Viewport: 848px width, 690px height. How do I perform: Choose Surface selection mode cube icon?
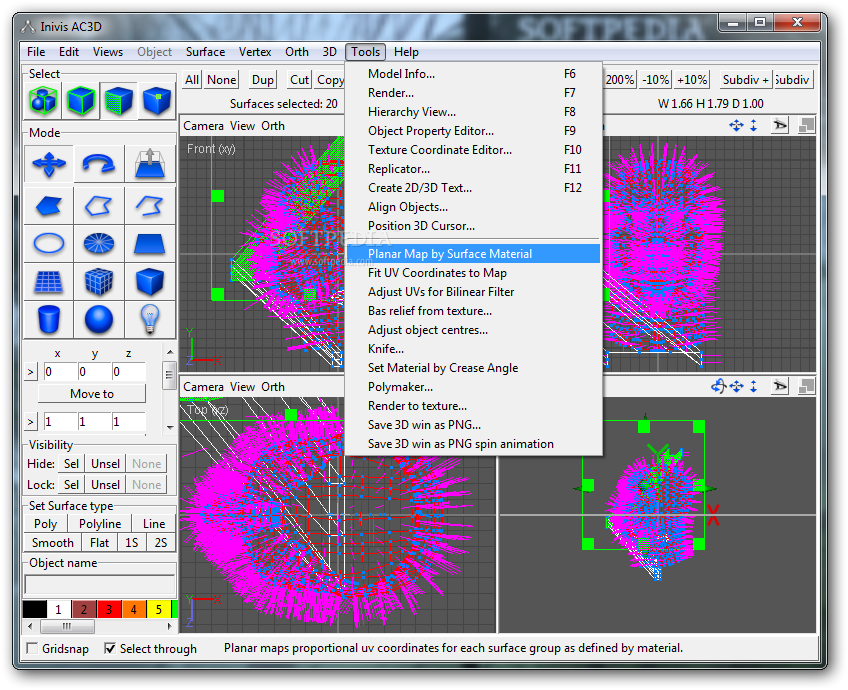(118, 101)
